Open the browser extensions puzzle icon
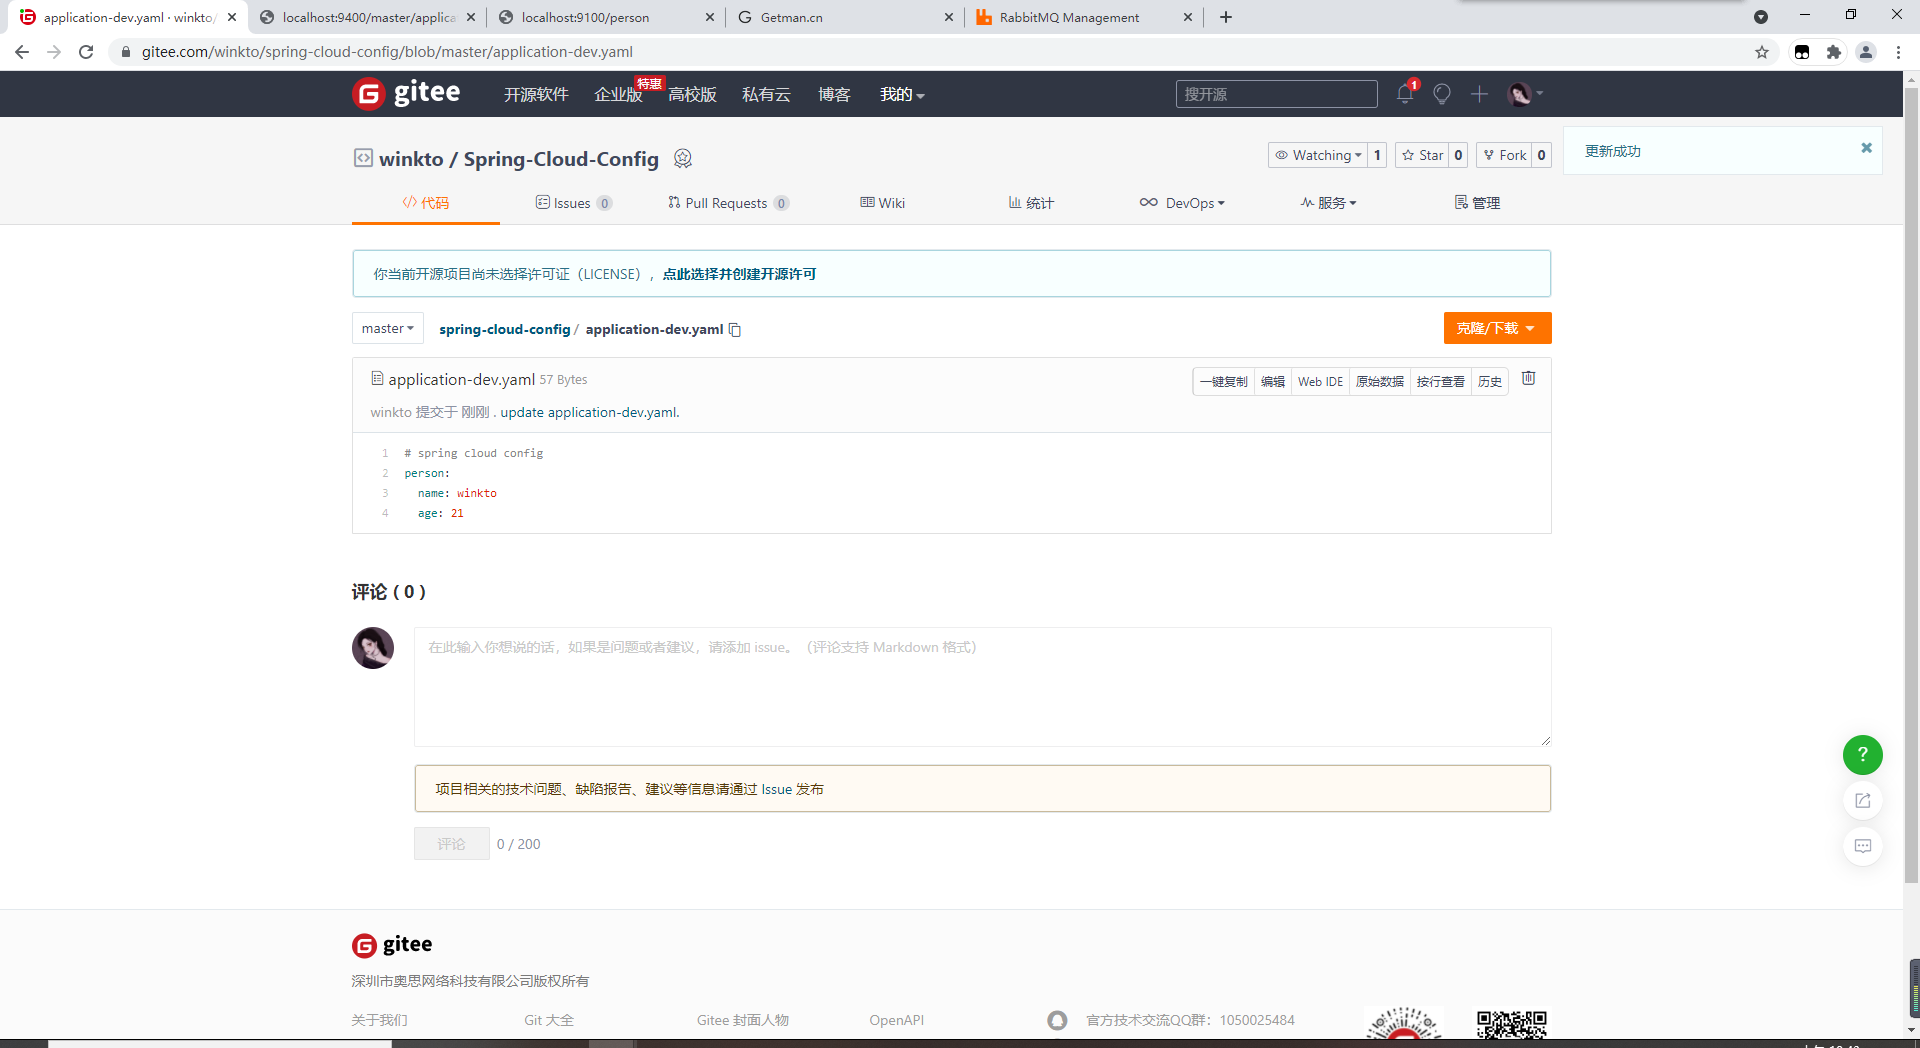1920x1048 pixels. click(1833, 52)
